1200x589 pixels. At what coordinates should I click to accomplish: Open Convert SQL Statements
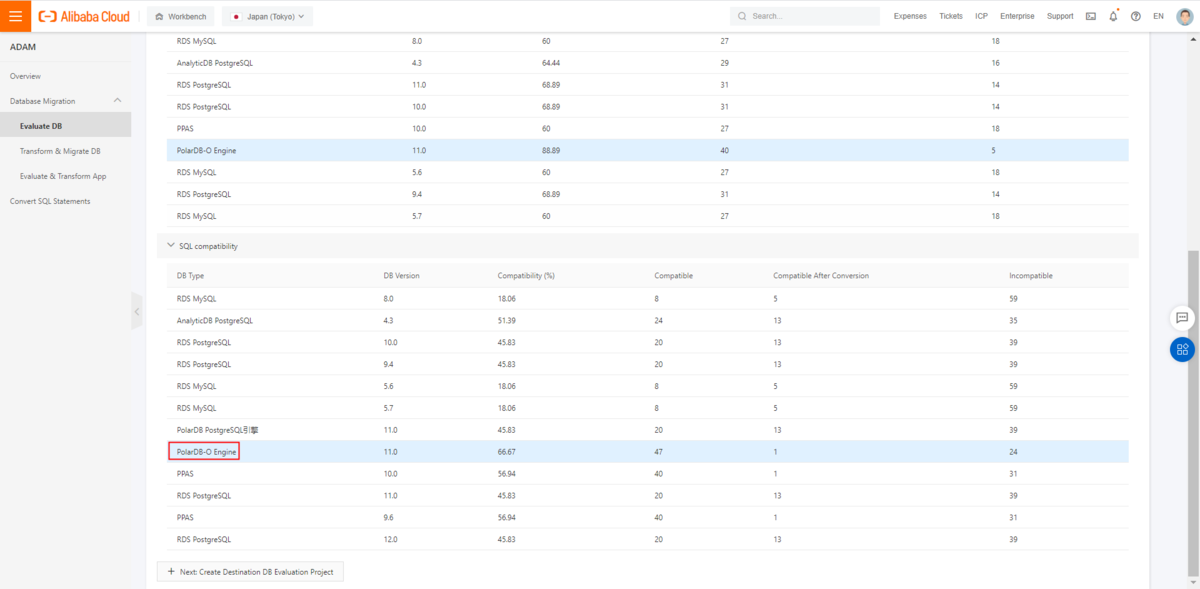coord(50,201)
